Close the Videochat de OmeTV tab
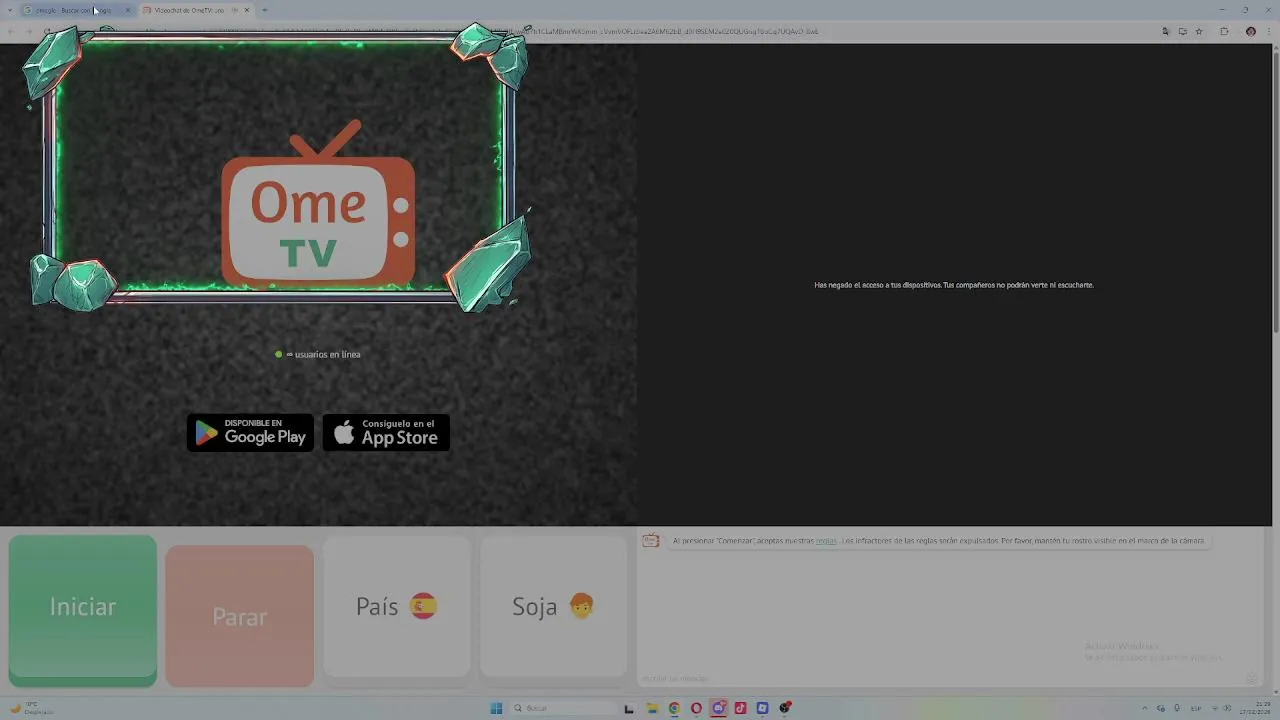The width and height of the screenshot is (1280, 720). [x=246, y=10]
